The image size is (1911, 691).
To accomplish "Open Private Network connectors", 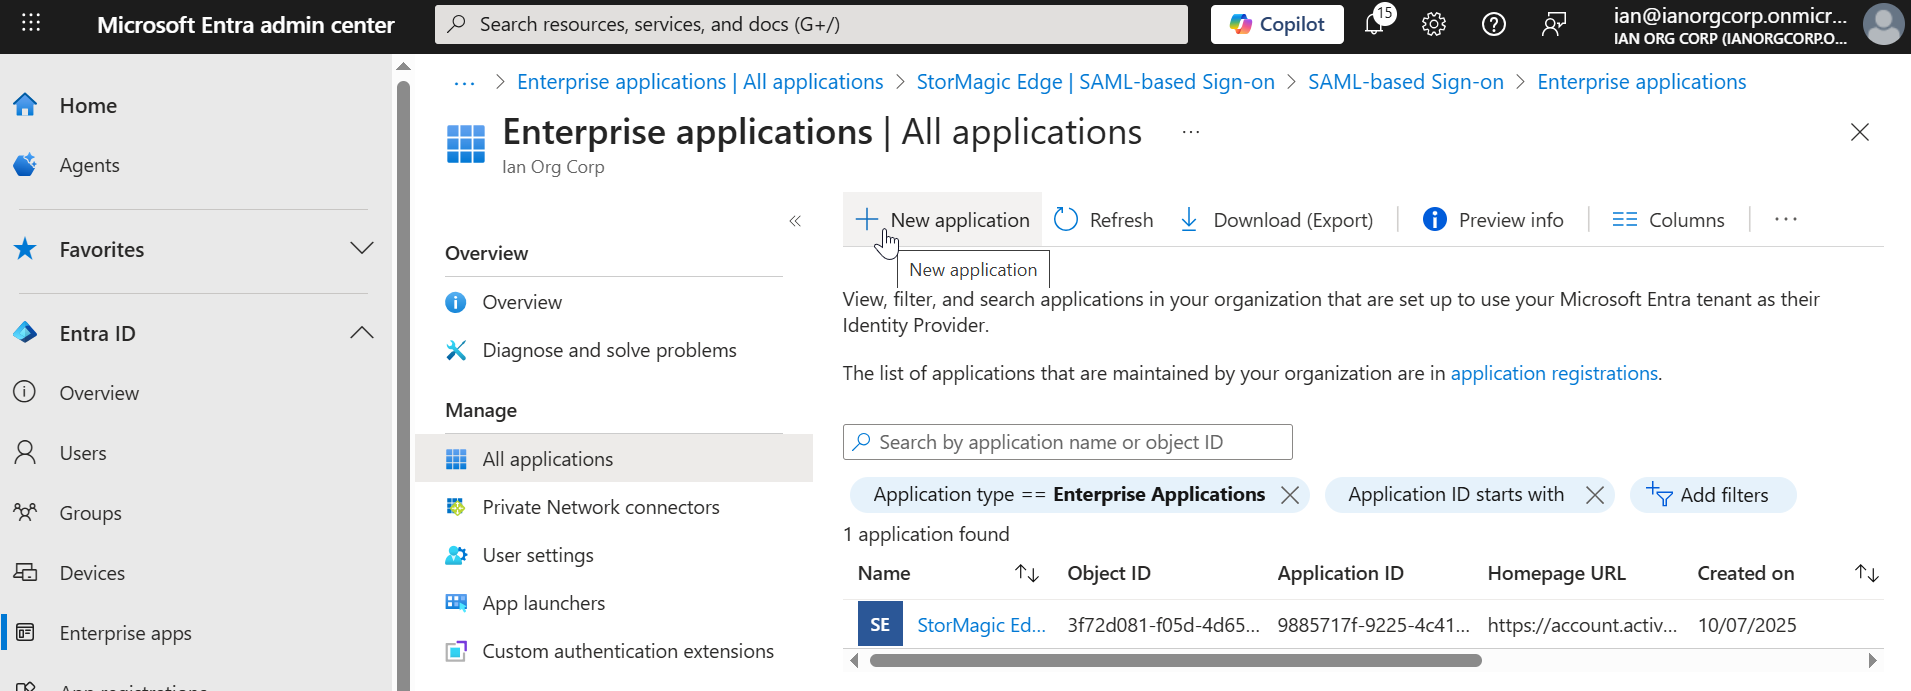I will (x=600, y=507).
